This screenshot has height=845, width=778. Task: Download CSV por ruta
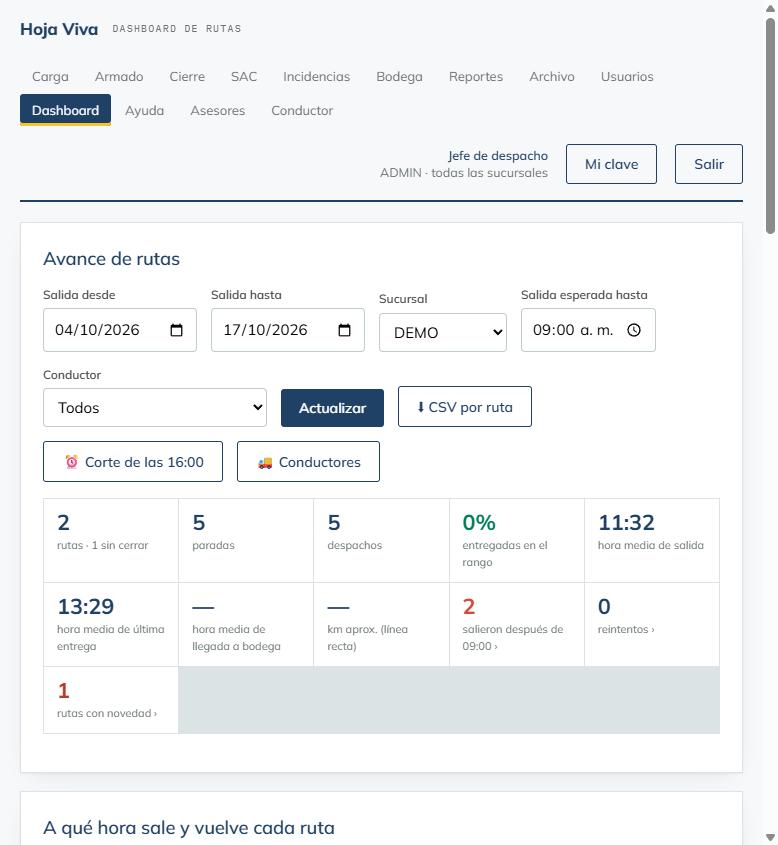pos(464,406)
